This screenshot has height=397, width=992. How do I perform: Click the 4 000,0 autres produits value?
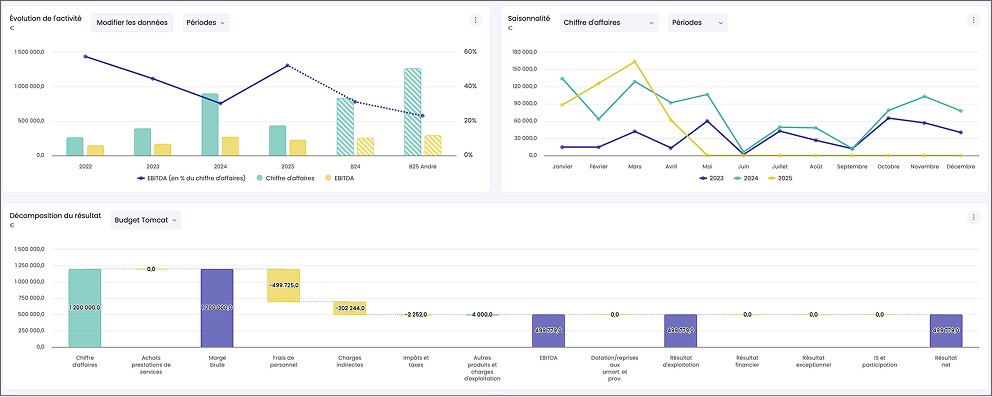click(x=481, y=314)
